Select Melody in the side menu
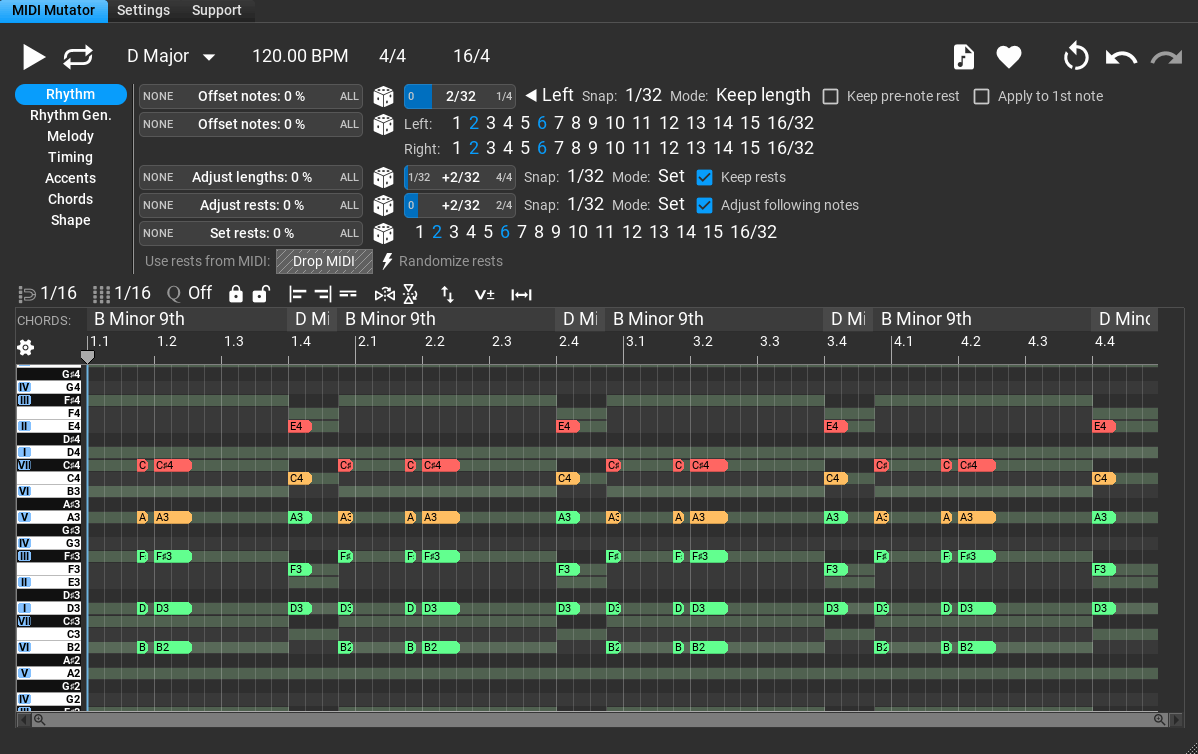 click(70, 136)
